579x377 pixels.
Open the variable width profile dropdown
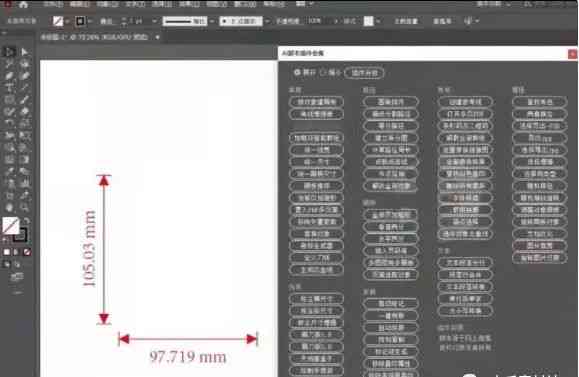[x=212, y=21]
